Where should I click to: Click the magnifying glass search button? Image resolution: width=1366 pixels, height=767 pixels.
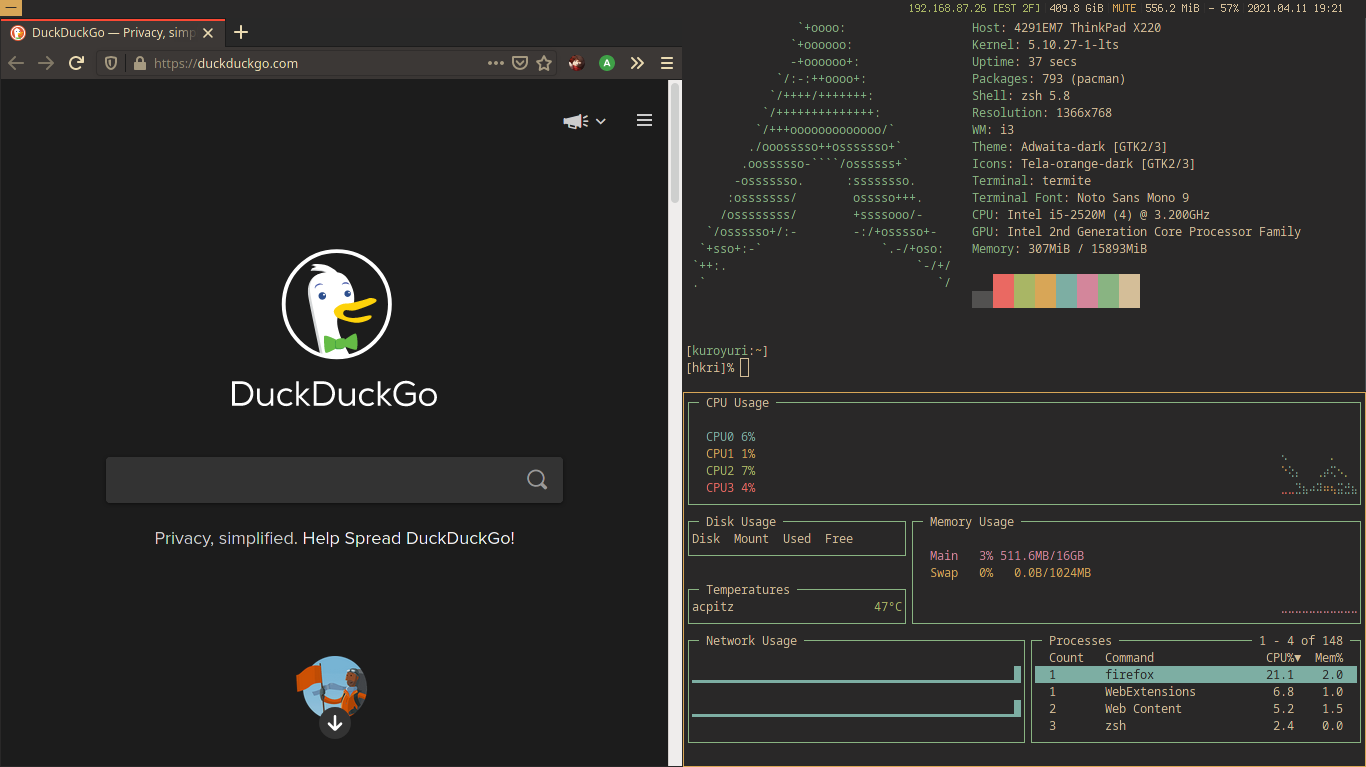pos(537,480)
